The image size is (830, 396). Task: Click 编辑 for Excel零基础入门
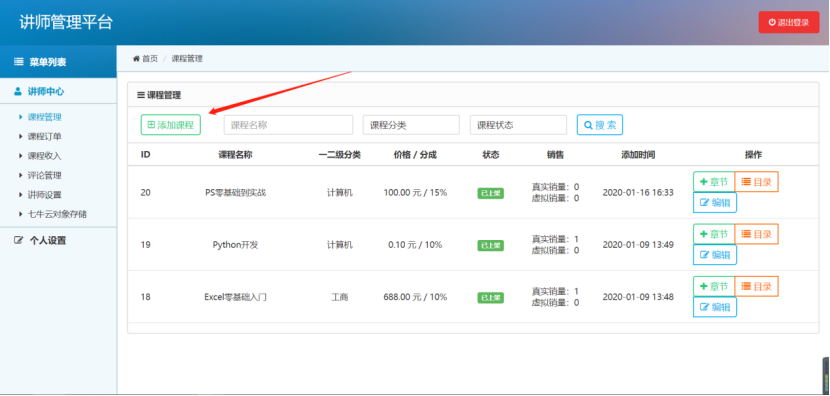[x=715, y=307]
